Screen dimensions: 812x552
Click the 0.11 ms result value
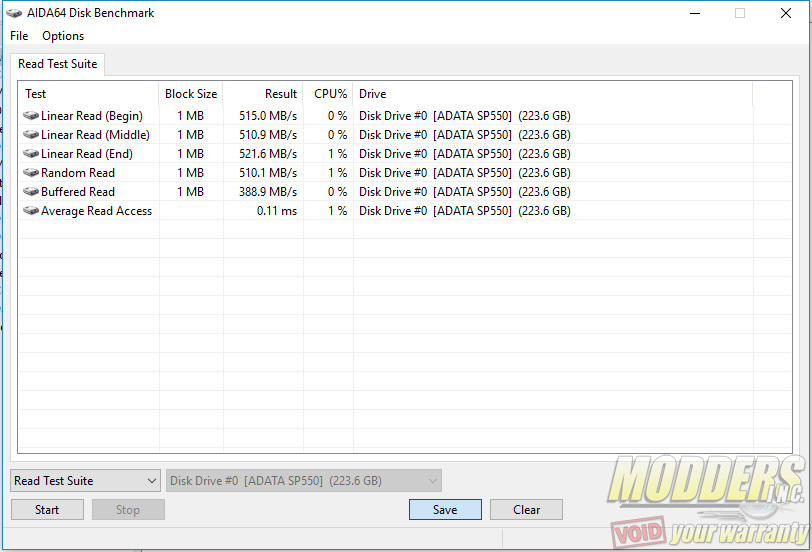277,211
